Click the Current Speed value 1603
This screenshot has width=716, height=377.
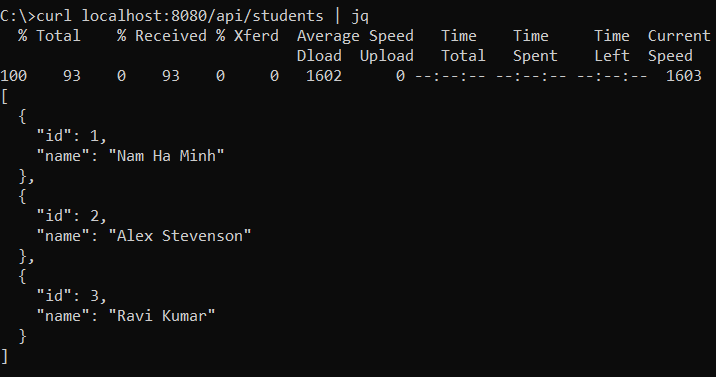click(x=684, y=76)
